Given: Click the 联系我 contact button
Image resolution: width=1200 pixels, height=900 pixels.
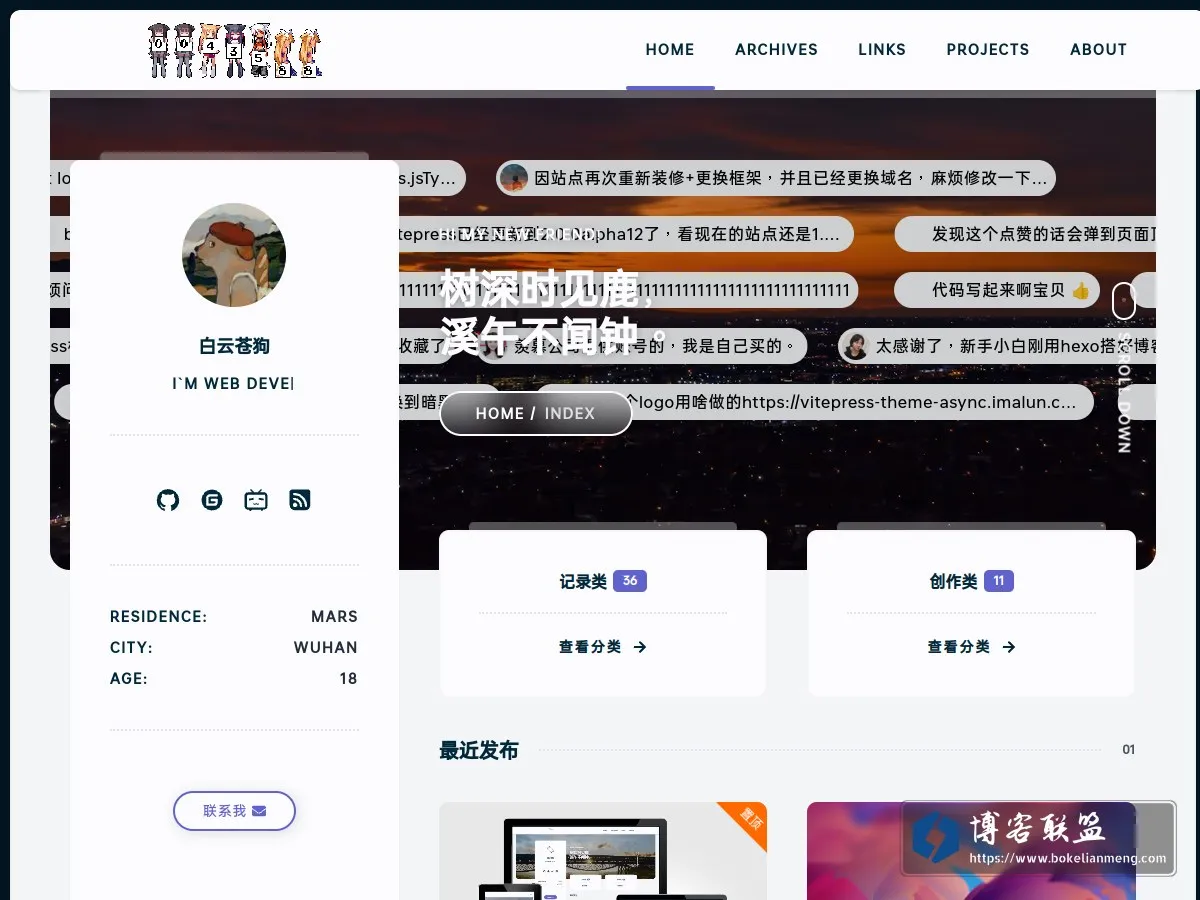Looking at the screenshot, I should click(234, 811).
